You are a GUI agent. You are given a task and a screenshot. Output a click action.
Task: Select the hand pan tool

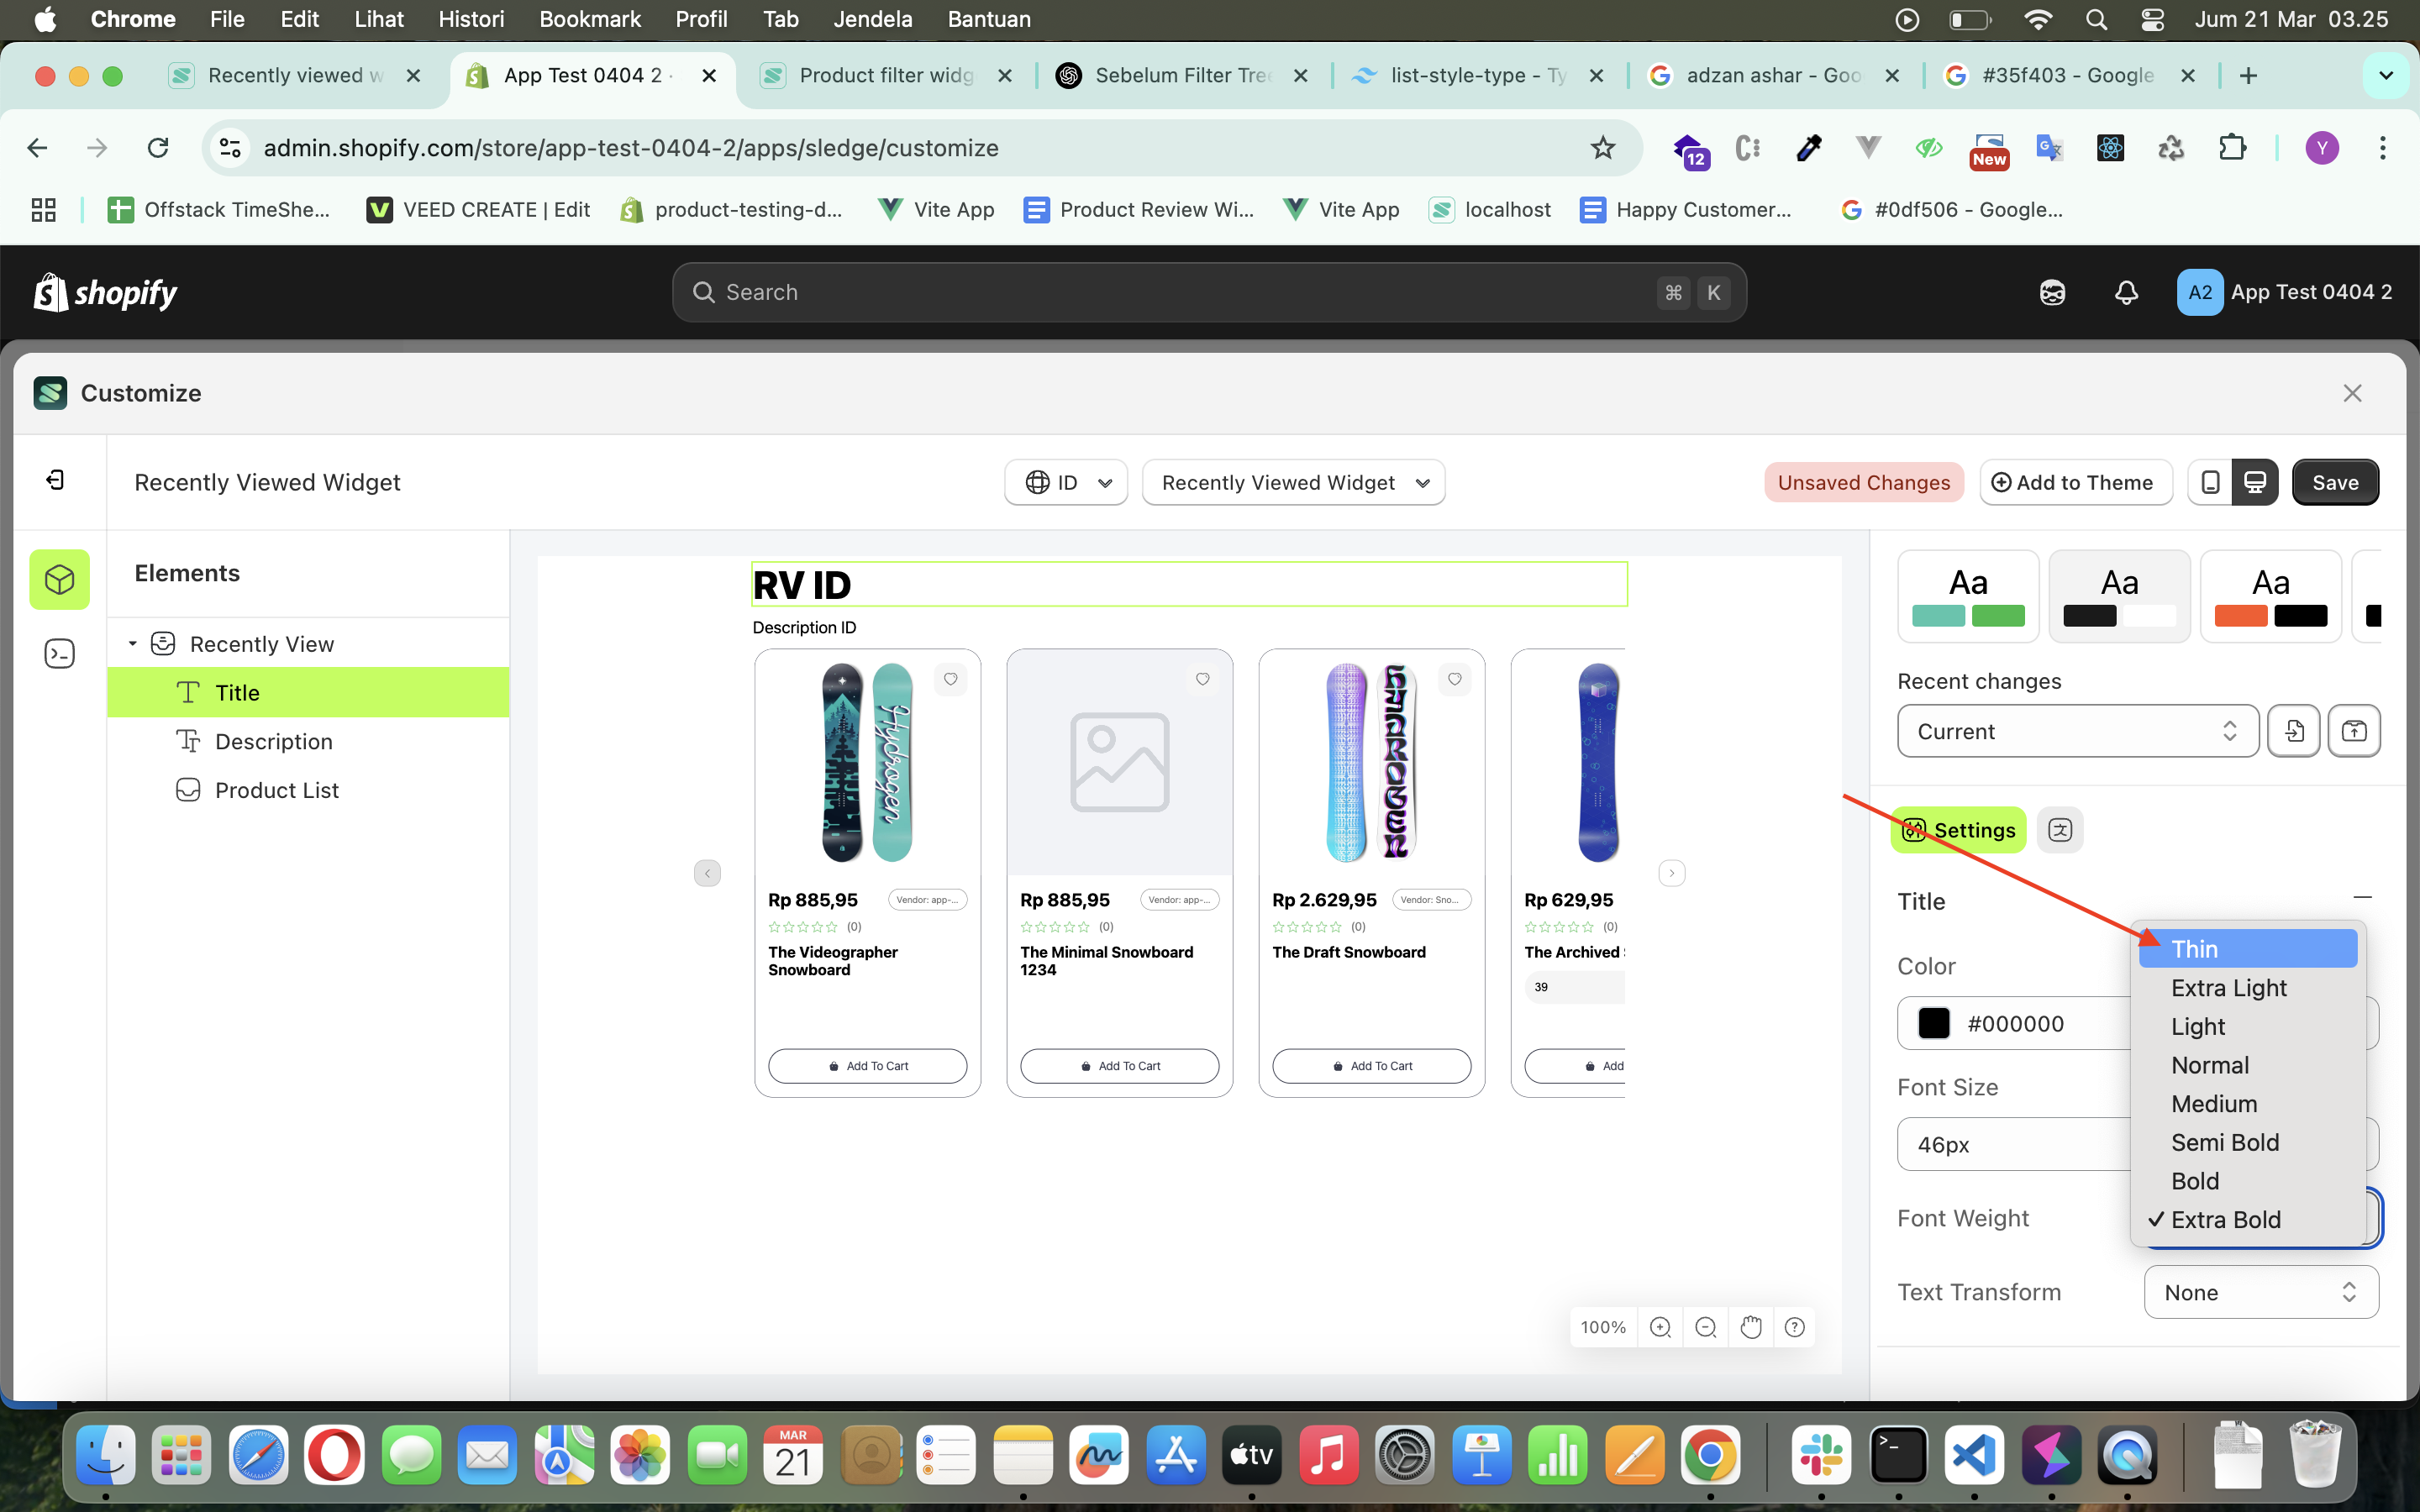pyautogui.click(x=1750, y=1327)
